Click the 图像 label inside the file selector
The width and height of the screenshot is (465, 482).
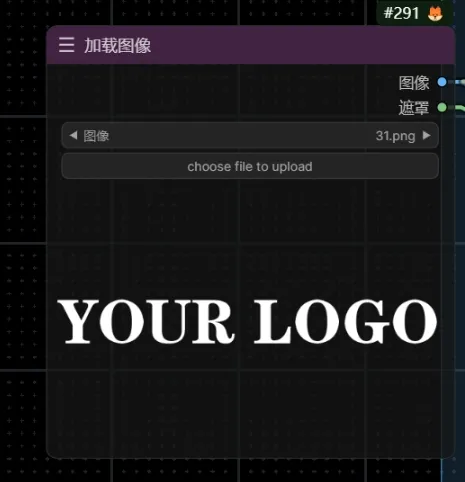[x=96, y=136]
